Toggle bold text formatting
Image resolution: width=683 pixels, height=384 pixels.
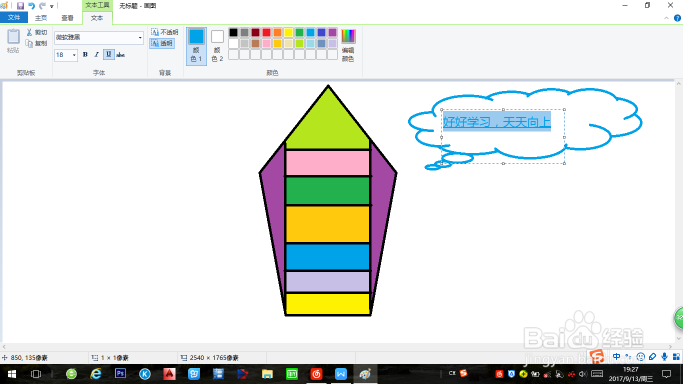(85, 54)
